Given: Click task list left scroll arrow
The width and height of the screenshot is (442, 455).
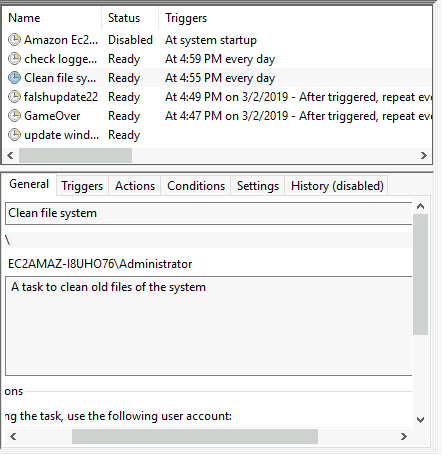Looking at the screenshot, I should click(x=10, y=156).
